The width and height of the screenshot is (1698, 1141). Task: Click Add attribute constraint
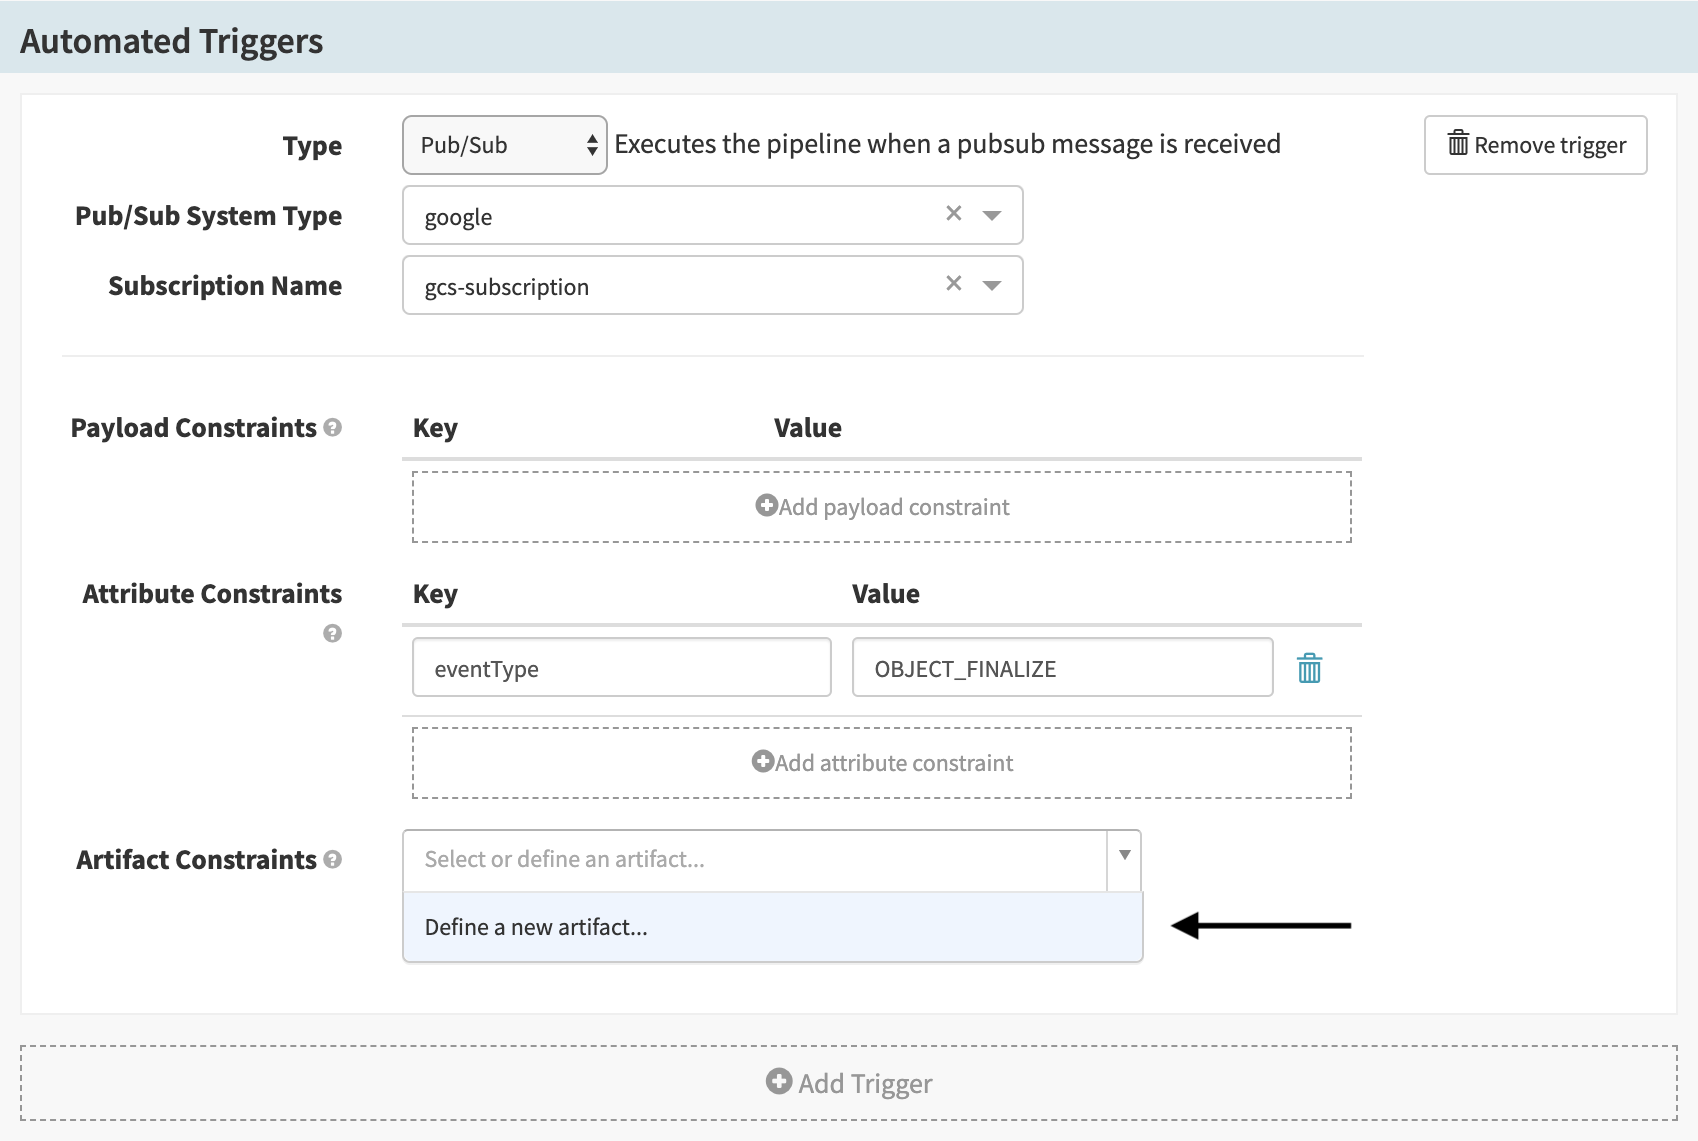[881, 763]
